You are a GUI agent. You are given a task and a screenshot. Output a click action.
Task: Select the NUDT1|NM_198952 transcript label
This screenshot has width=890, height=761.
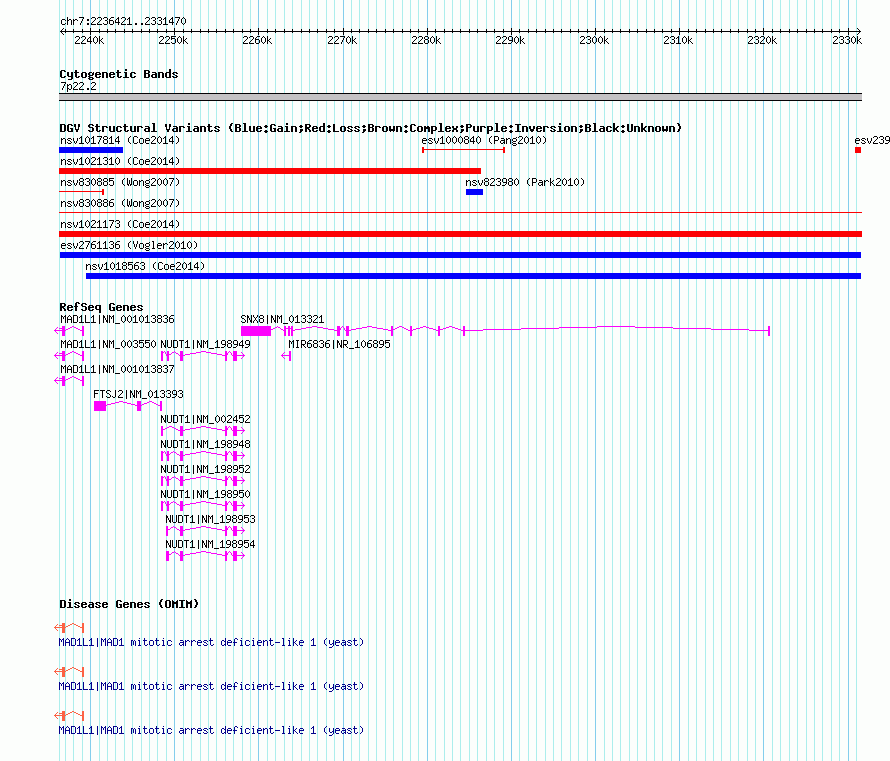205,469
